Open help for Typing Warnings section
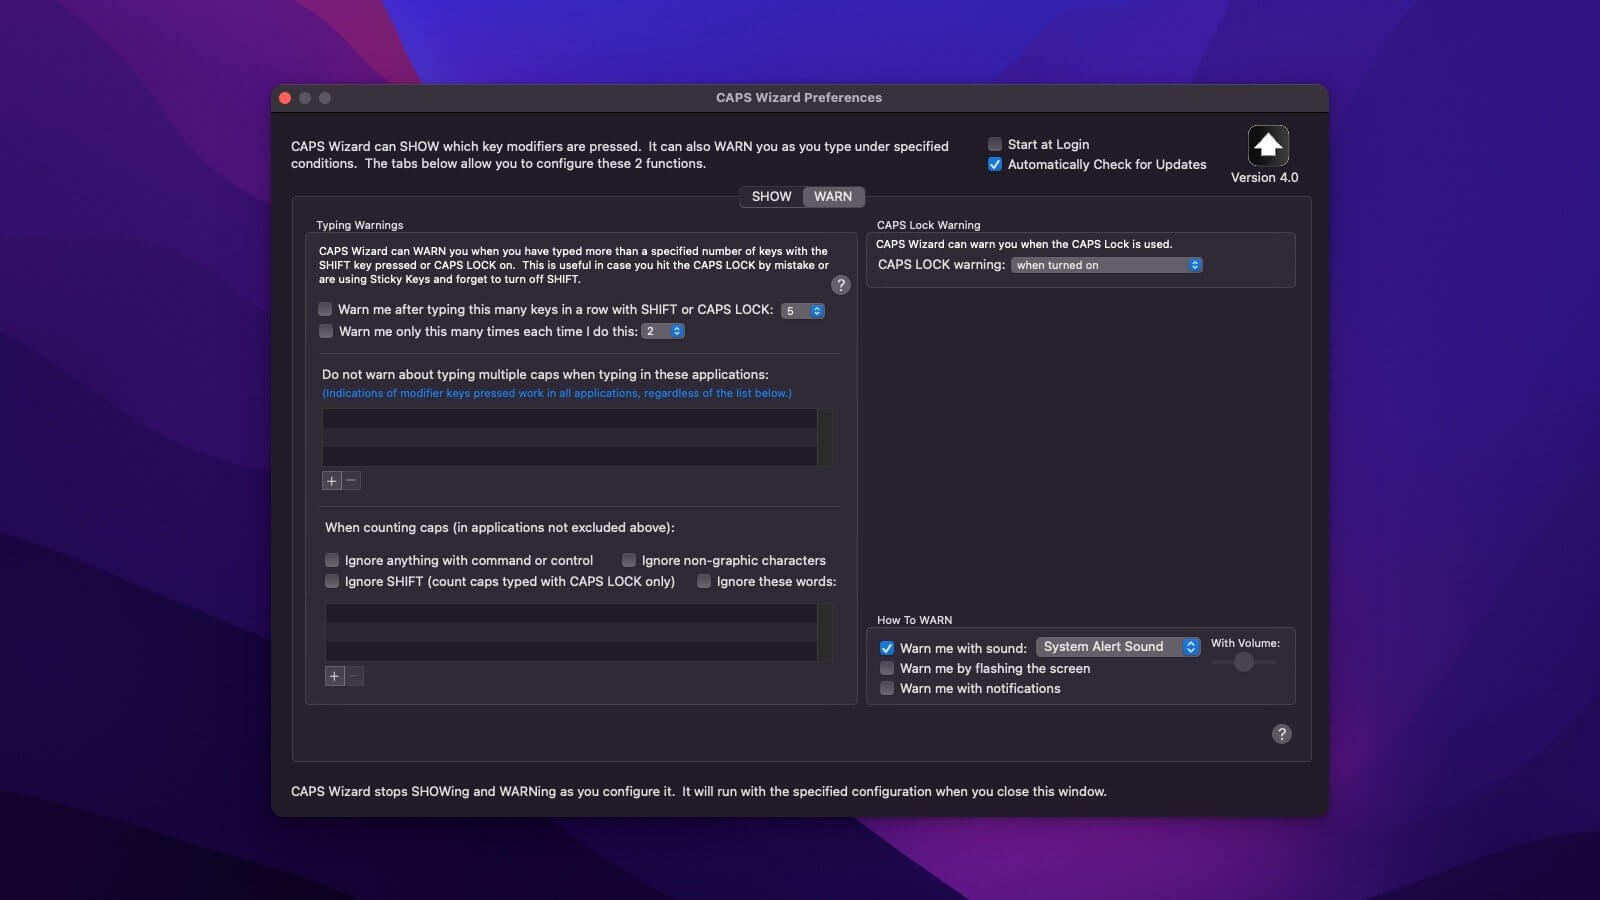 (x=840, y=285)
